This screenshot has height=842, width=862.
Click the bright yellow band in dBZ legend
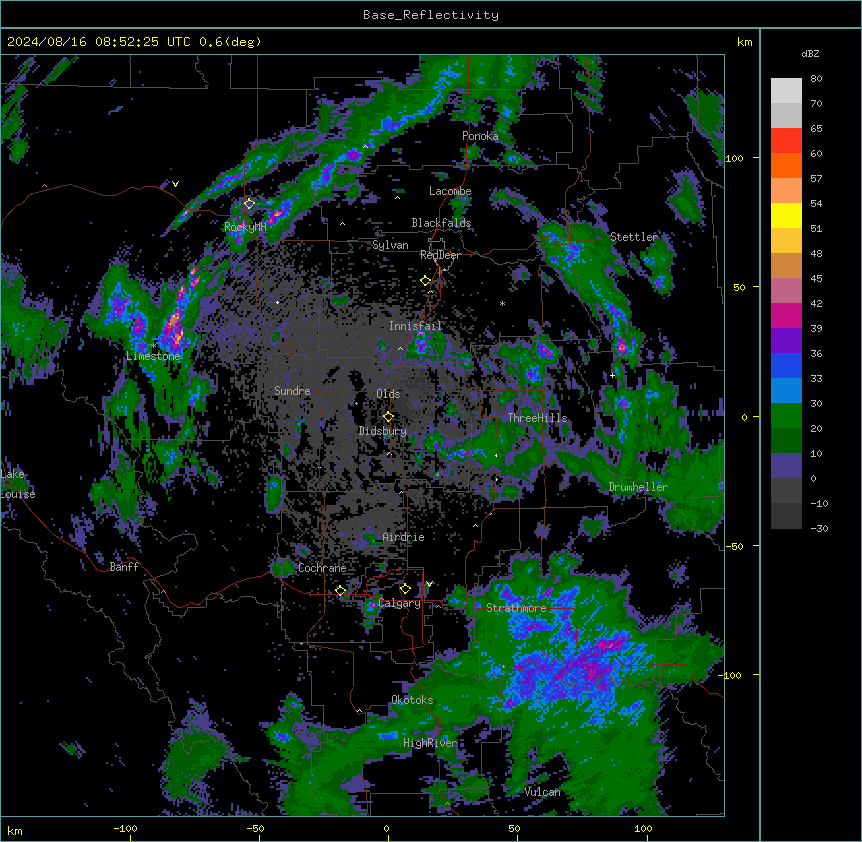786,215
